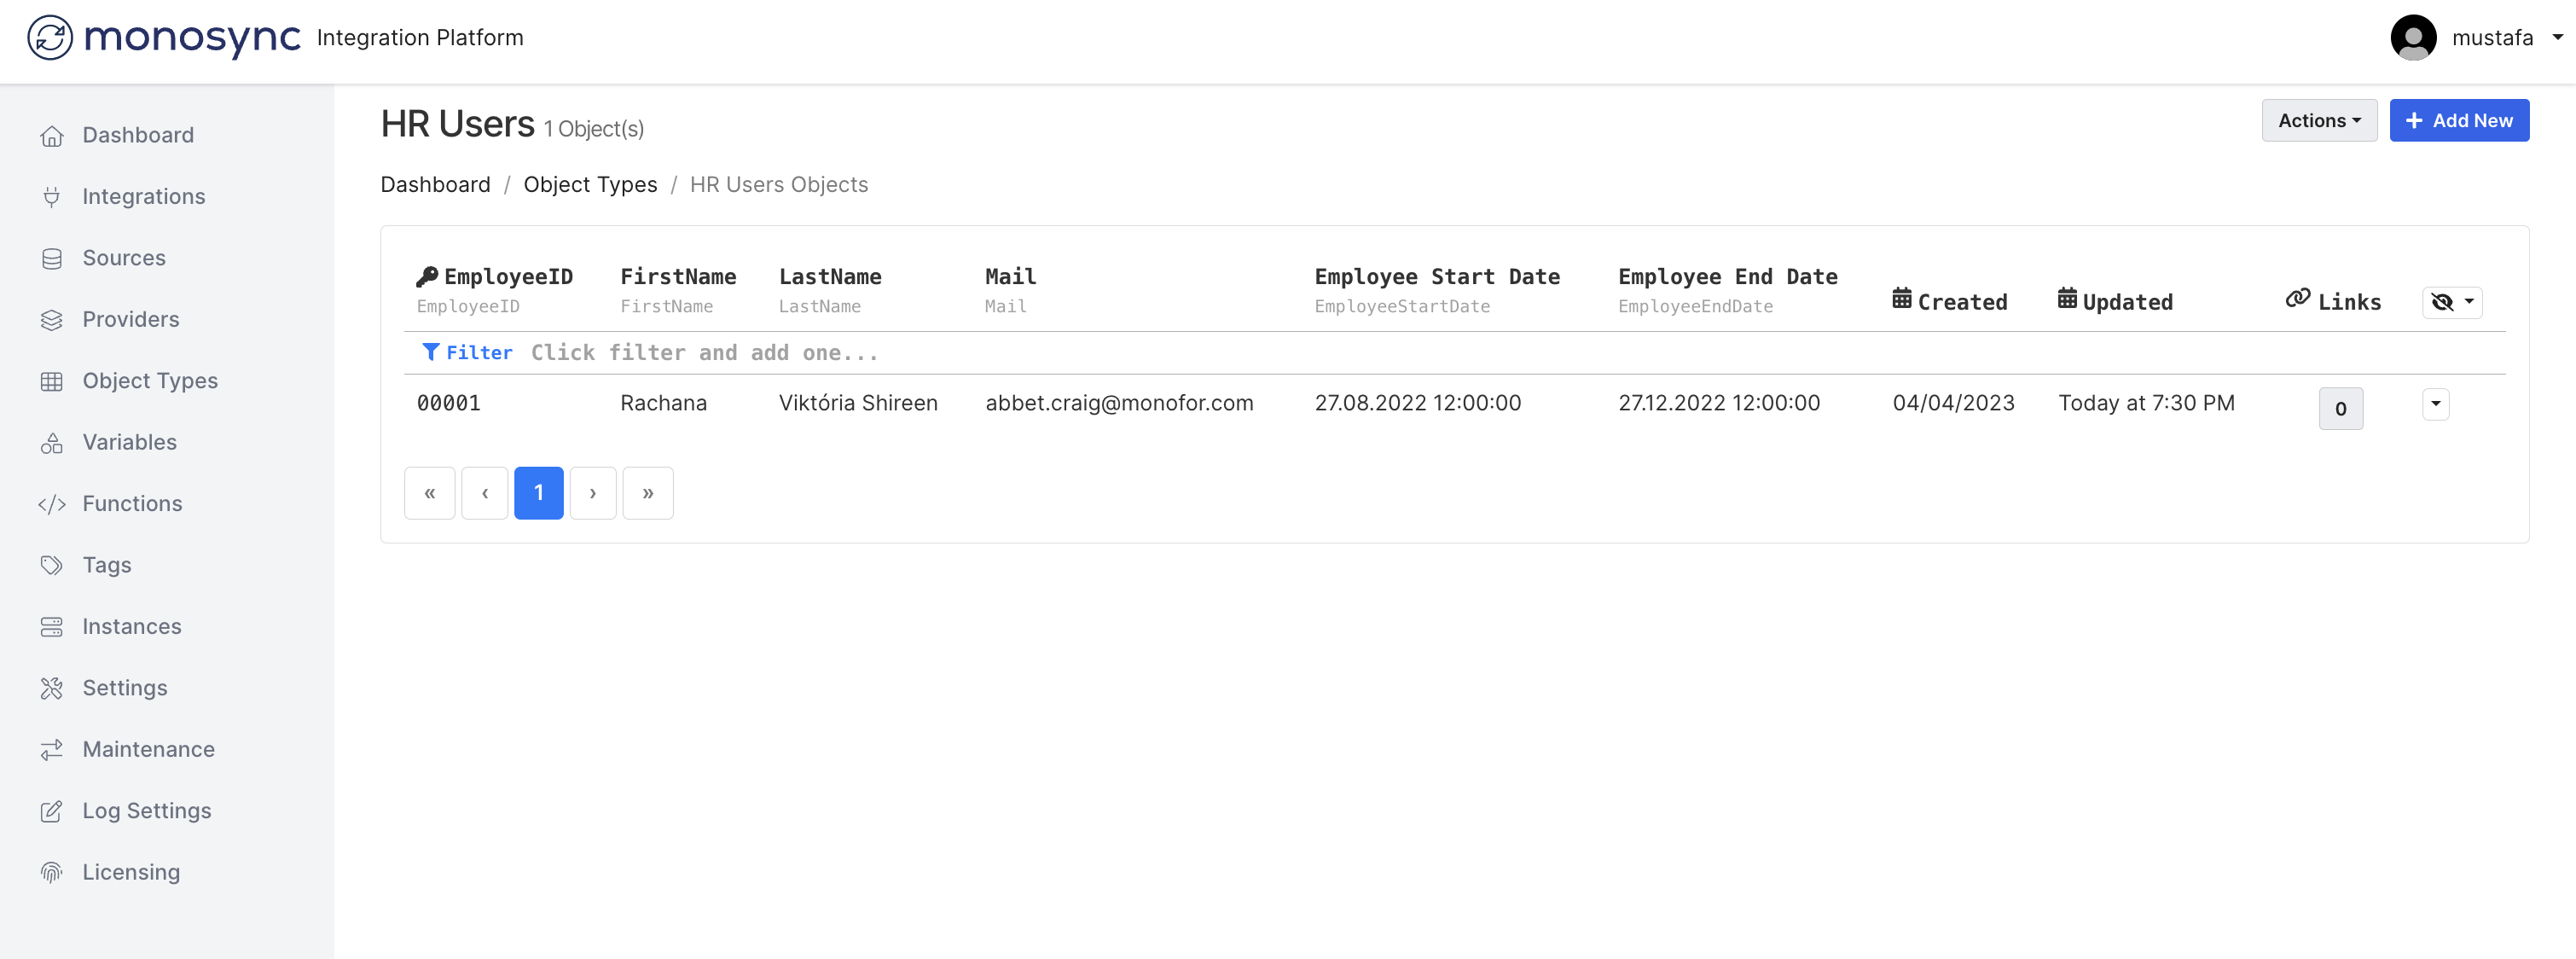Click the Filter funnel link

pyautogui.click(x=467, y=352)
